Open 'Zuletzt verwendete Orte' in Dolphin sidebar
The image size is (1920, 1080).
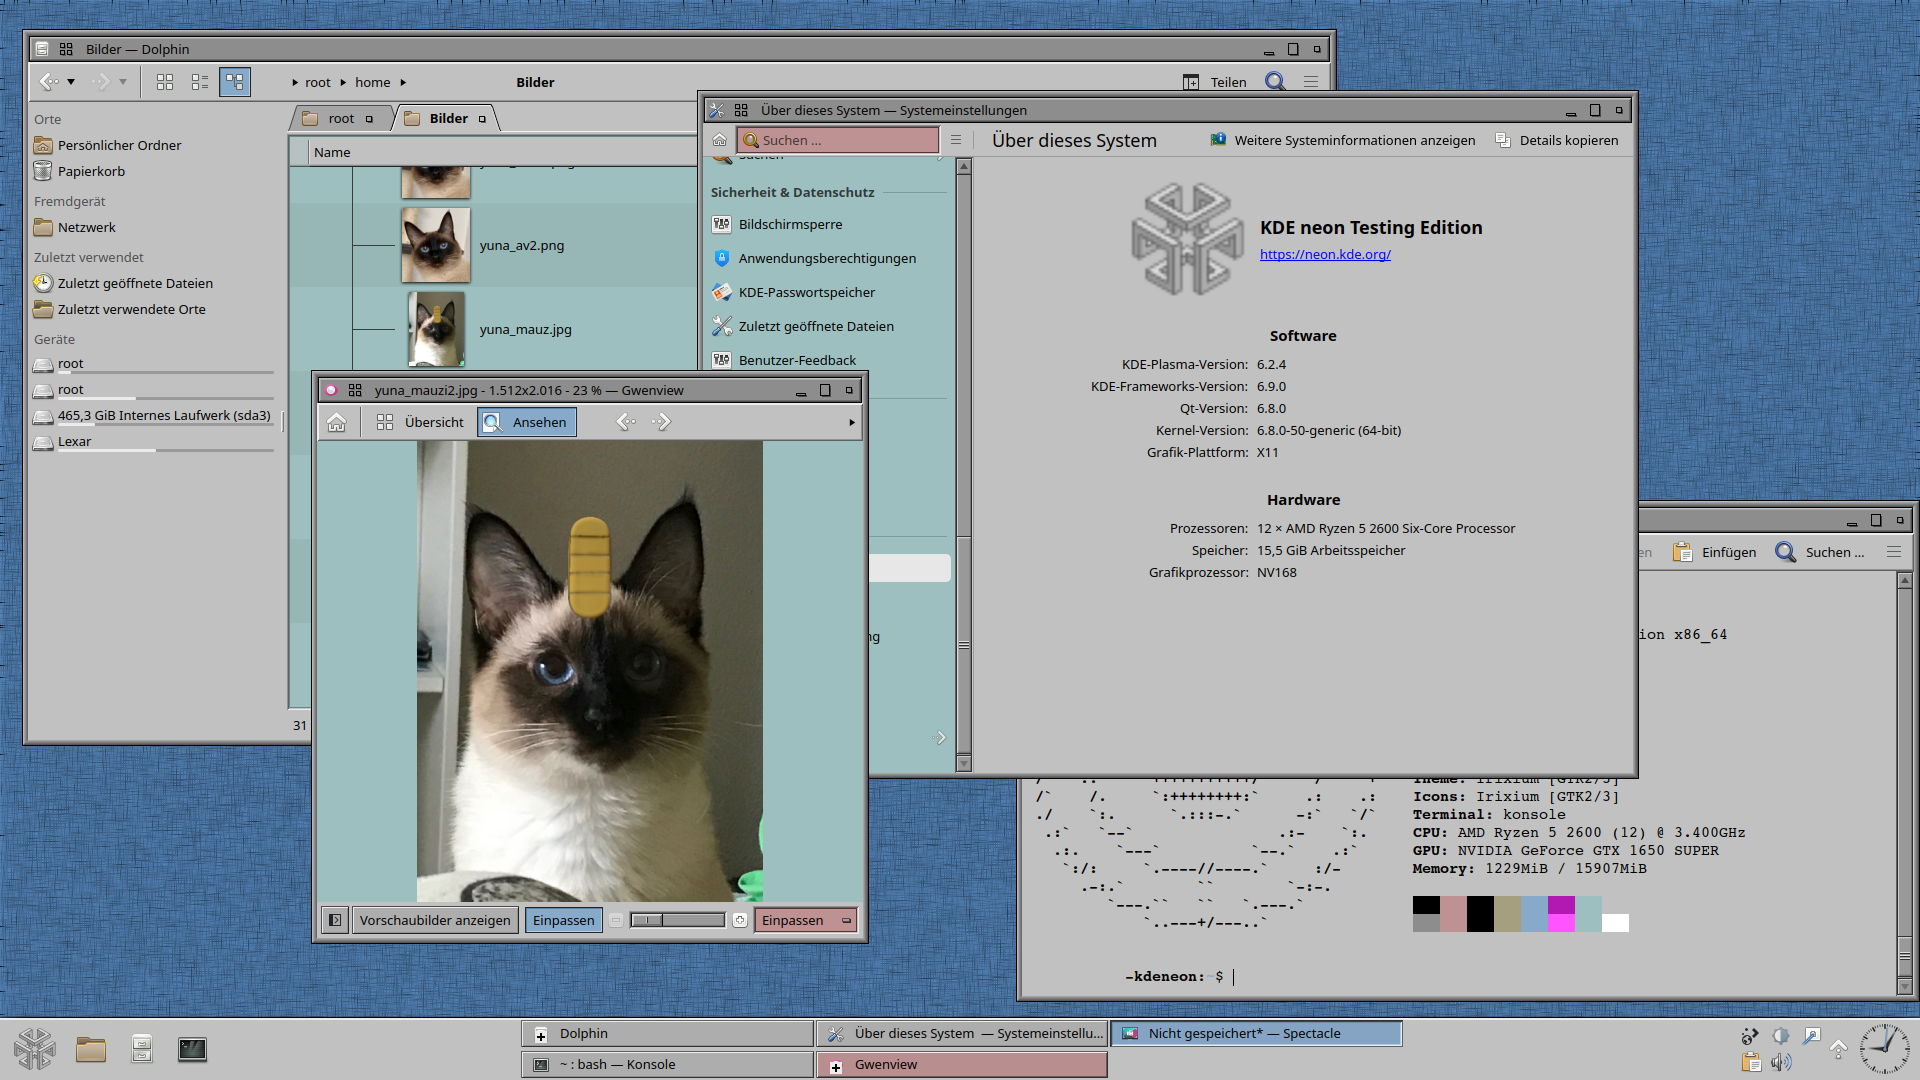point(119,309)
